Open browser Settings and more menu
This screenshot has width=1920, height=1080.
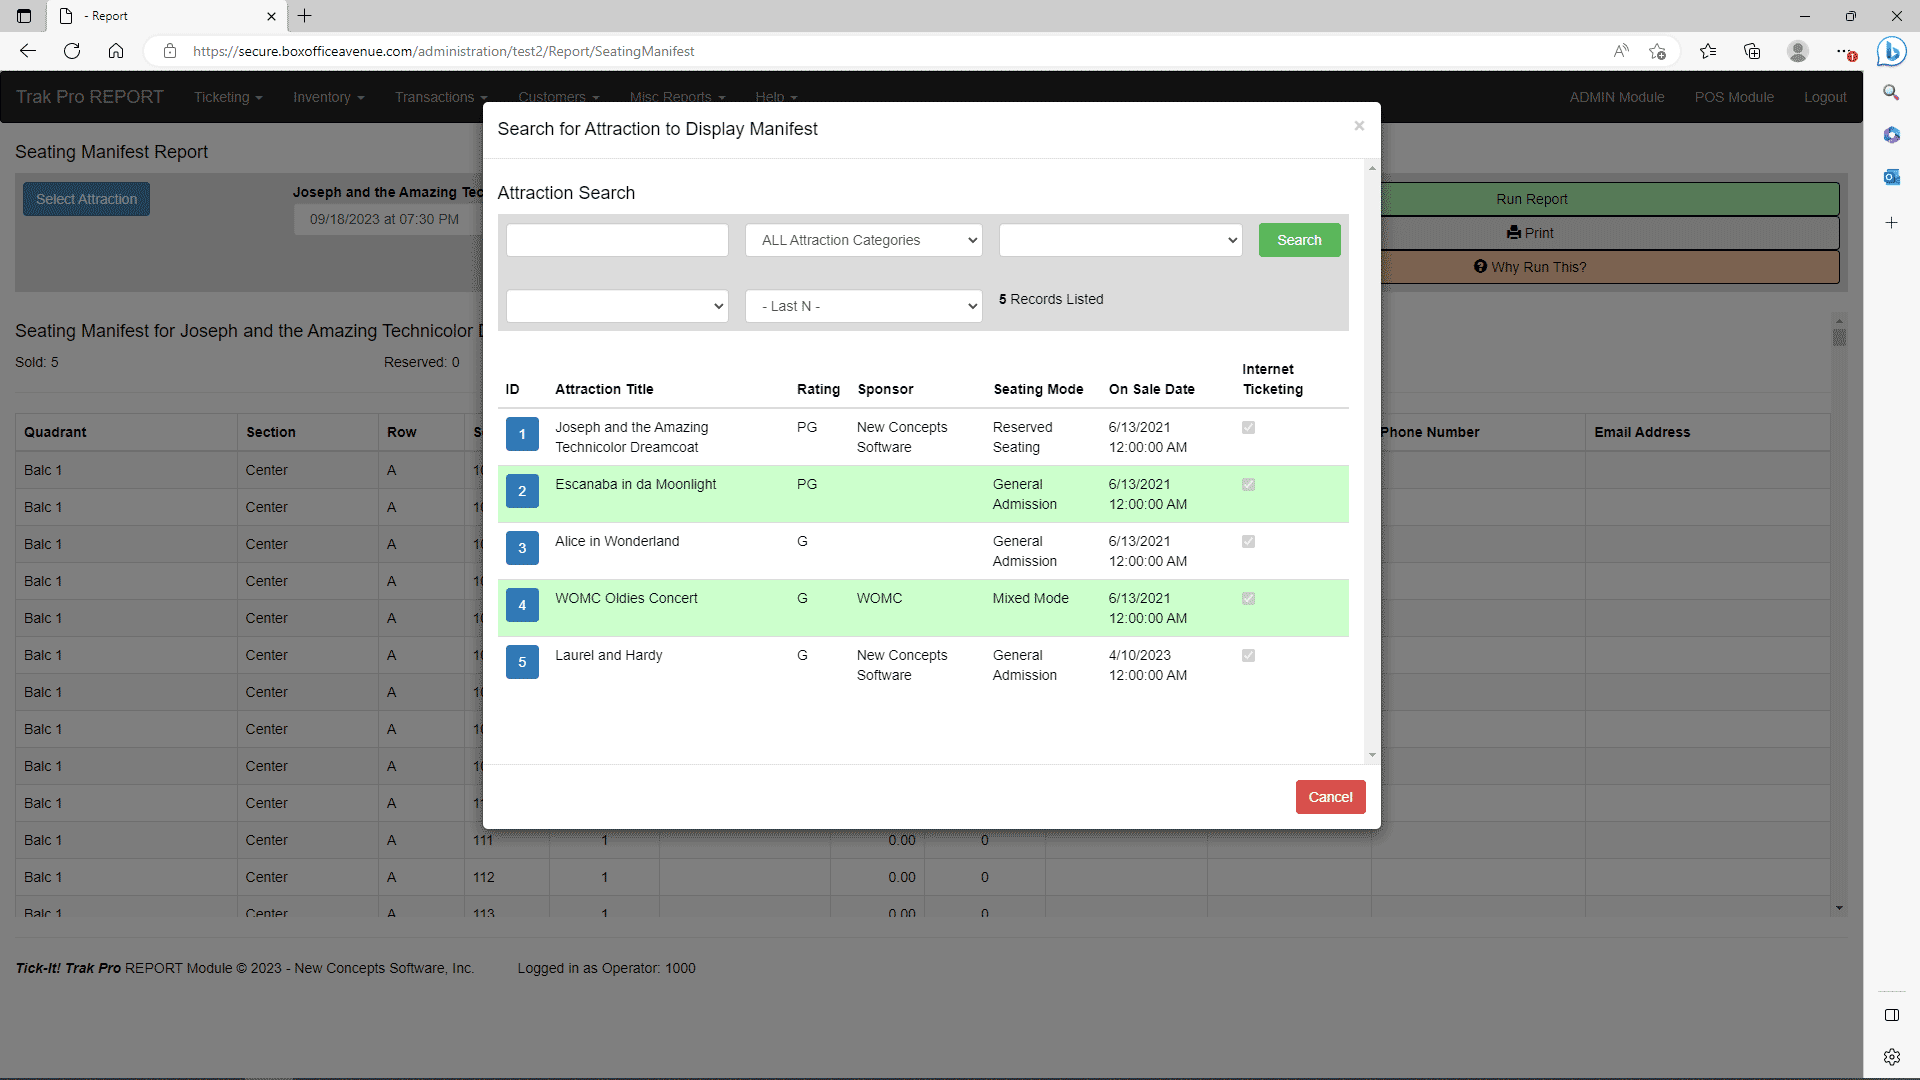[1845, 51]
